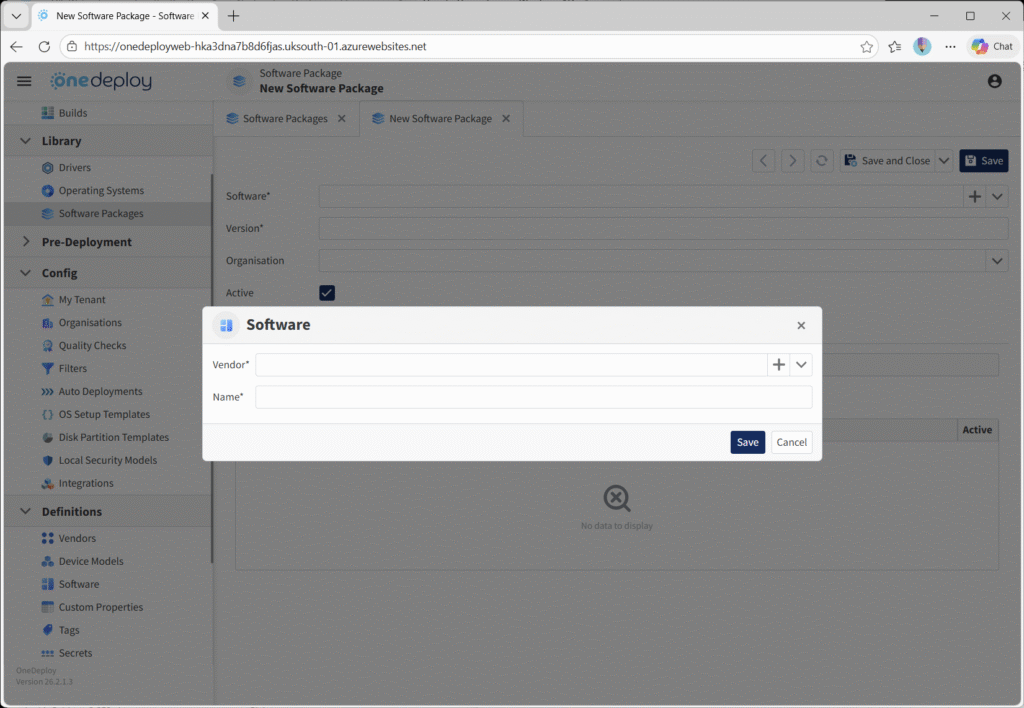
Task: Open Operating Systems in the sidebar
Action: click(101, 191)
